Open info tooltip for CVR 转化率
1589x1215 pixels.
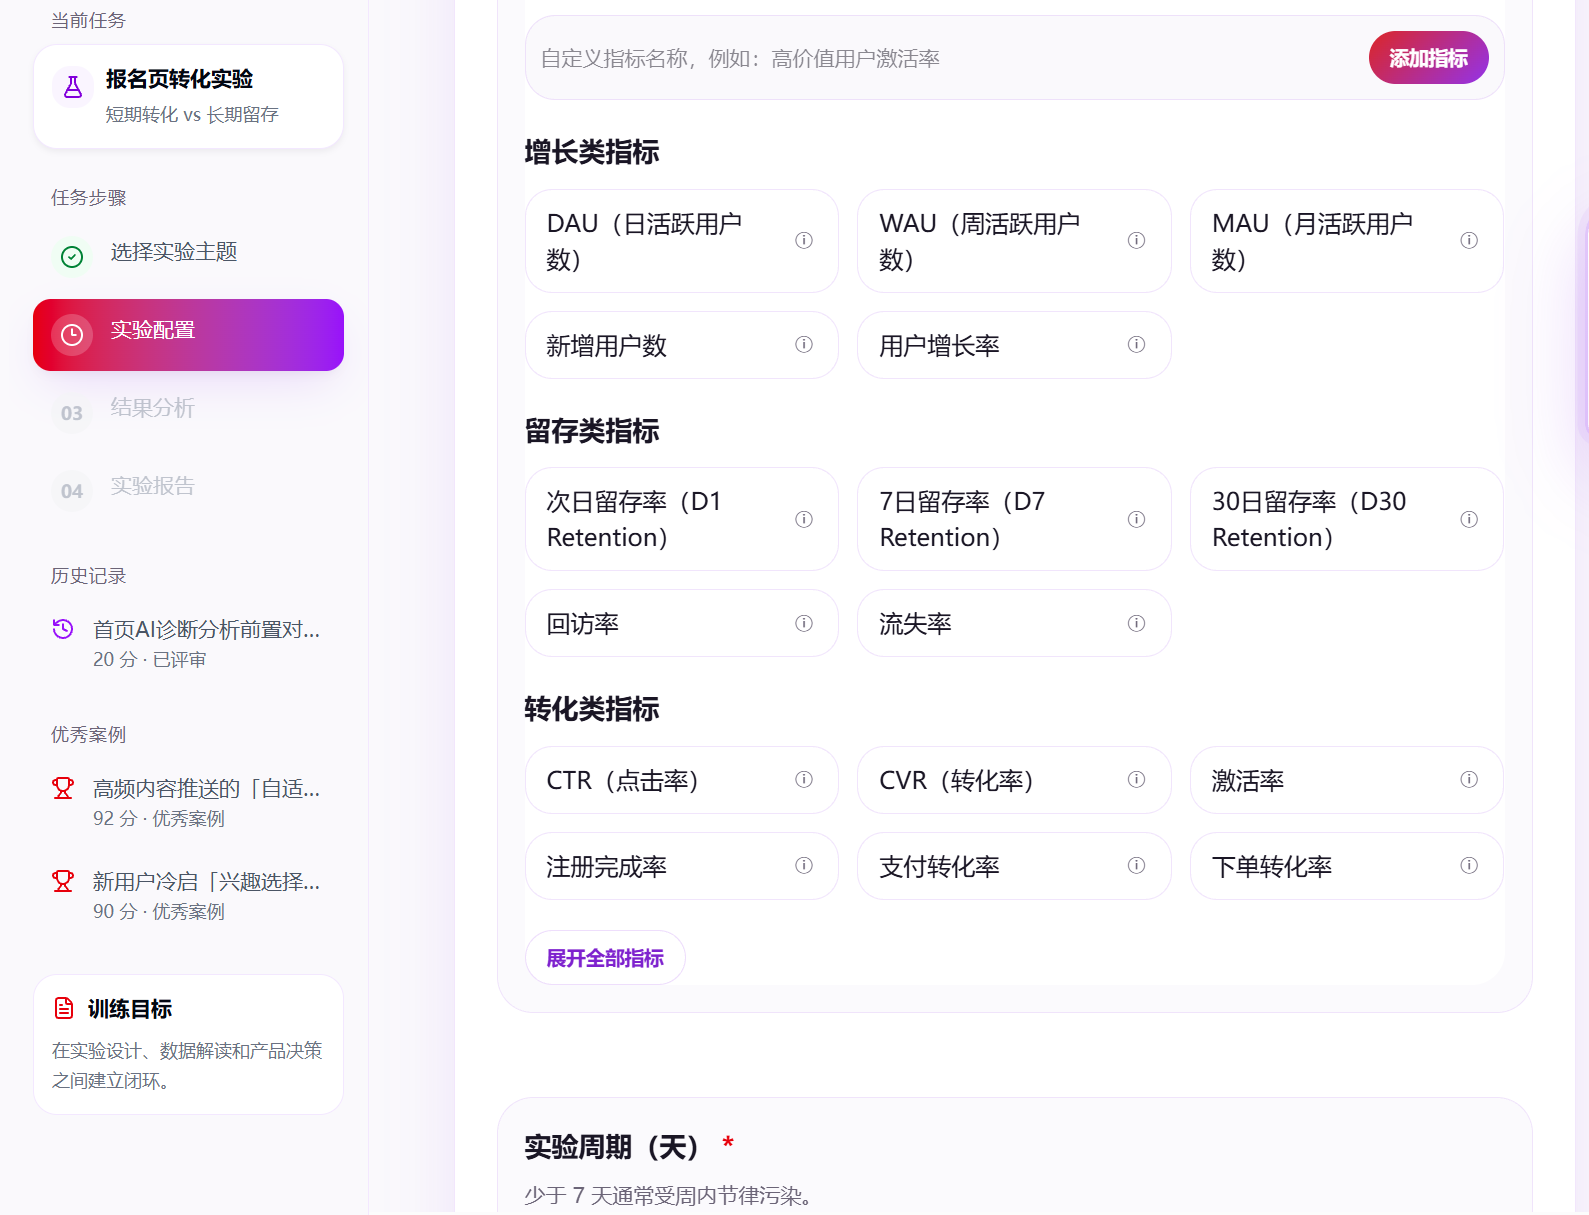[x=1136, y=779]
